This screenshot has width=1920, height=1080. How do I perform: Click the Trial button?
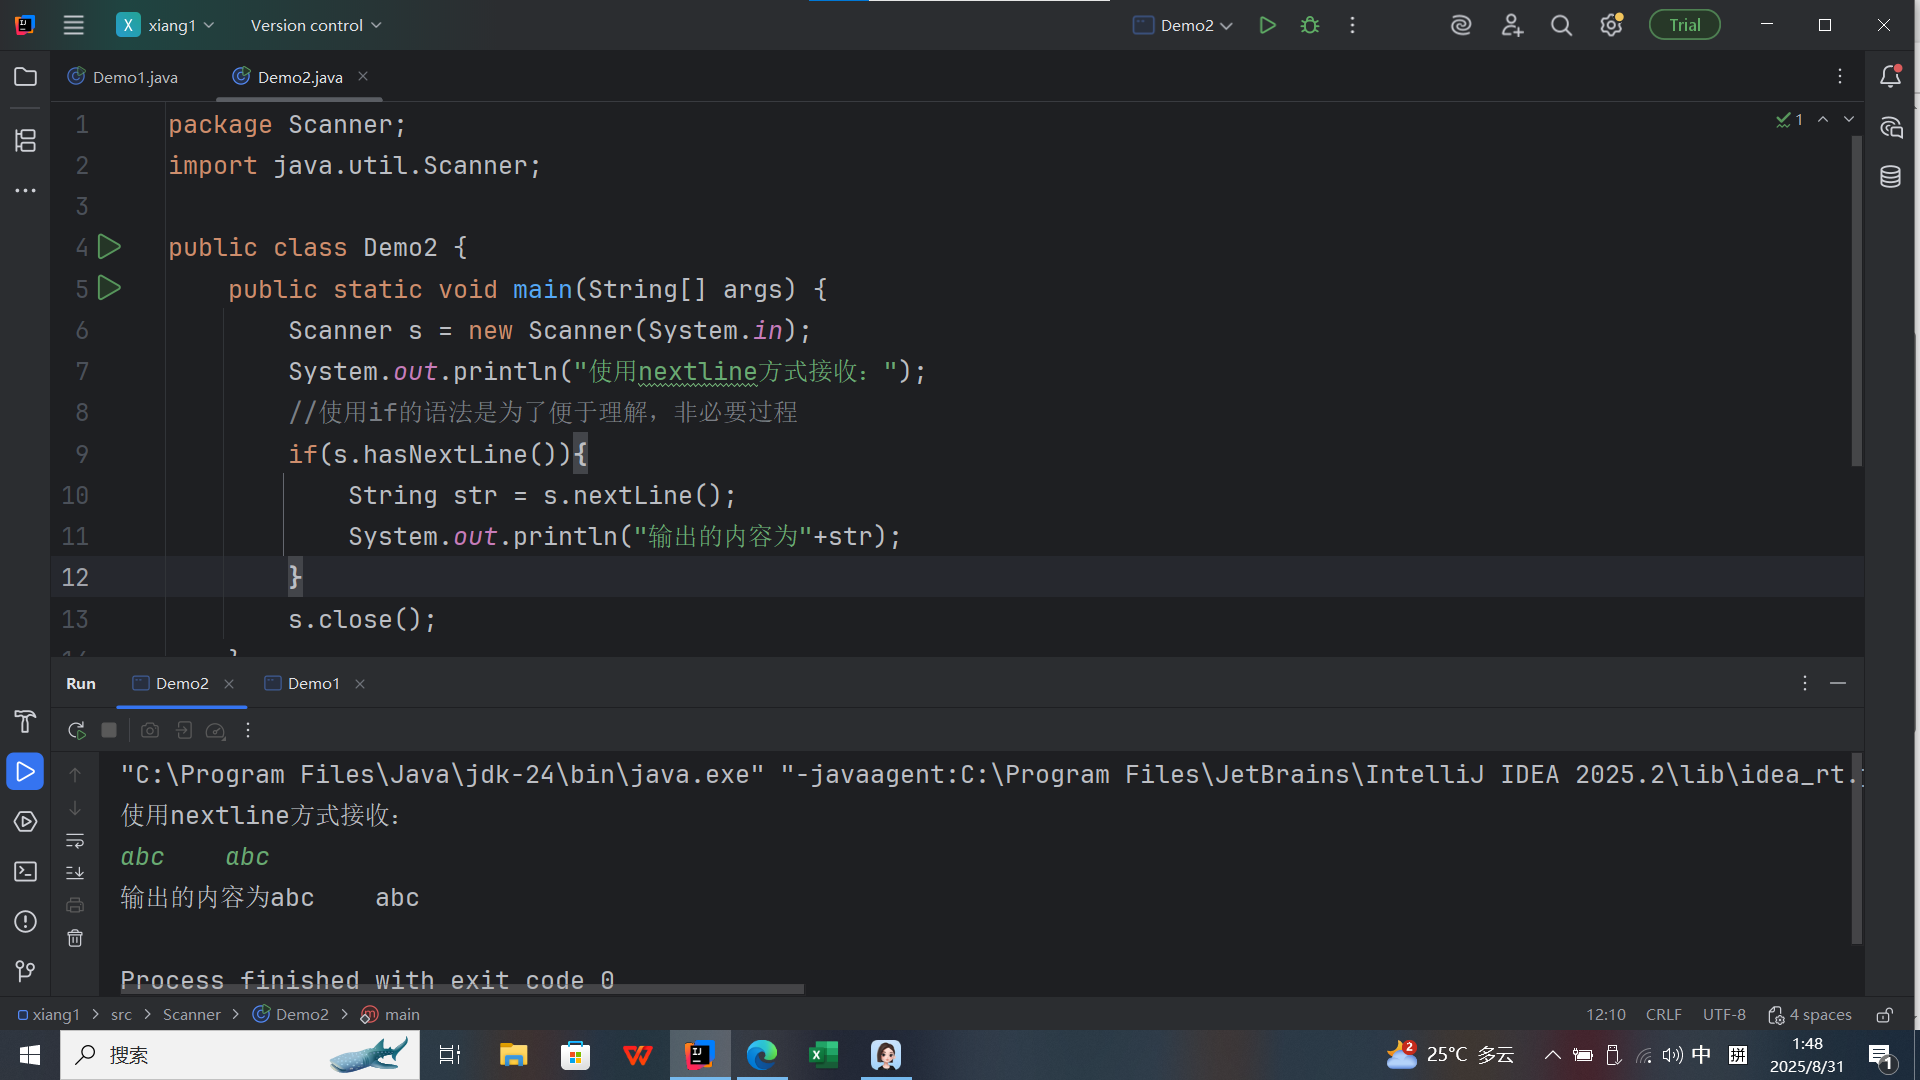coord(1684,25)
